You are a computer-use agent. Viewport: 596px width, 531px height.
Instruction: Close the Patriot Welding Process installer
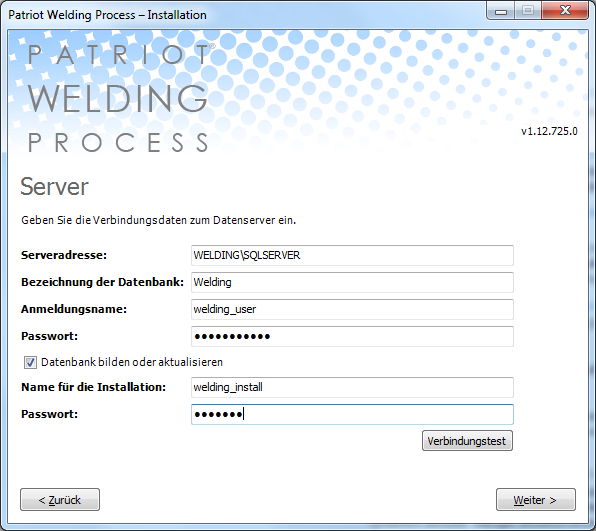pyautogui.click(x=565, y=11)
